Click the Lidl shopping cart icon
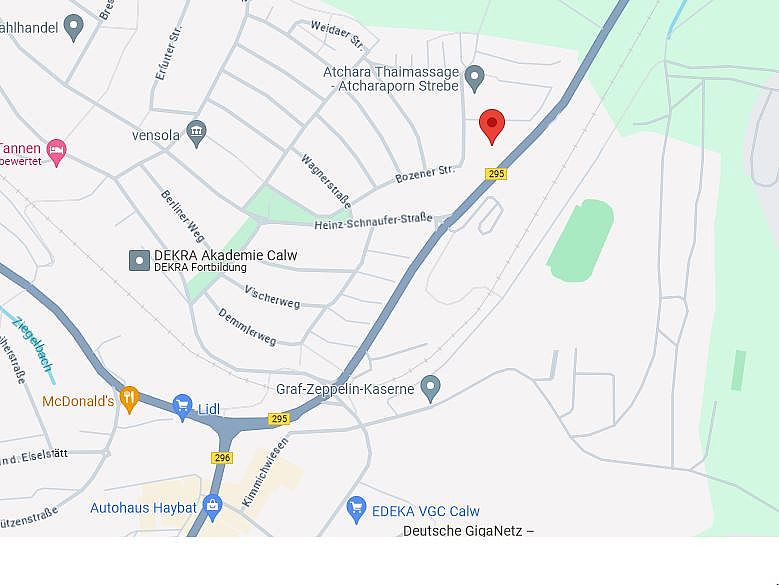This screenshot has height=585, width=779. tap(182, 408)
